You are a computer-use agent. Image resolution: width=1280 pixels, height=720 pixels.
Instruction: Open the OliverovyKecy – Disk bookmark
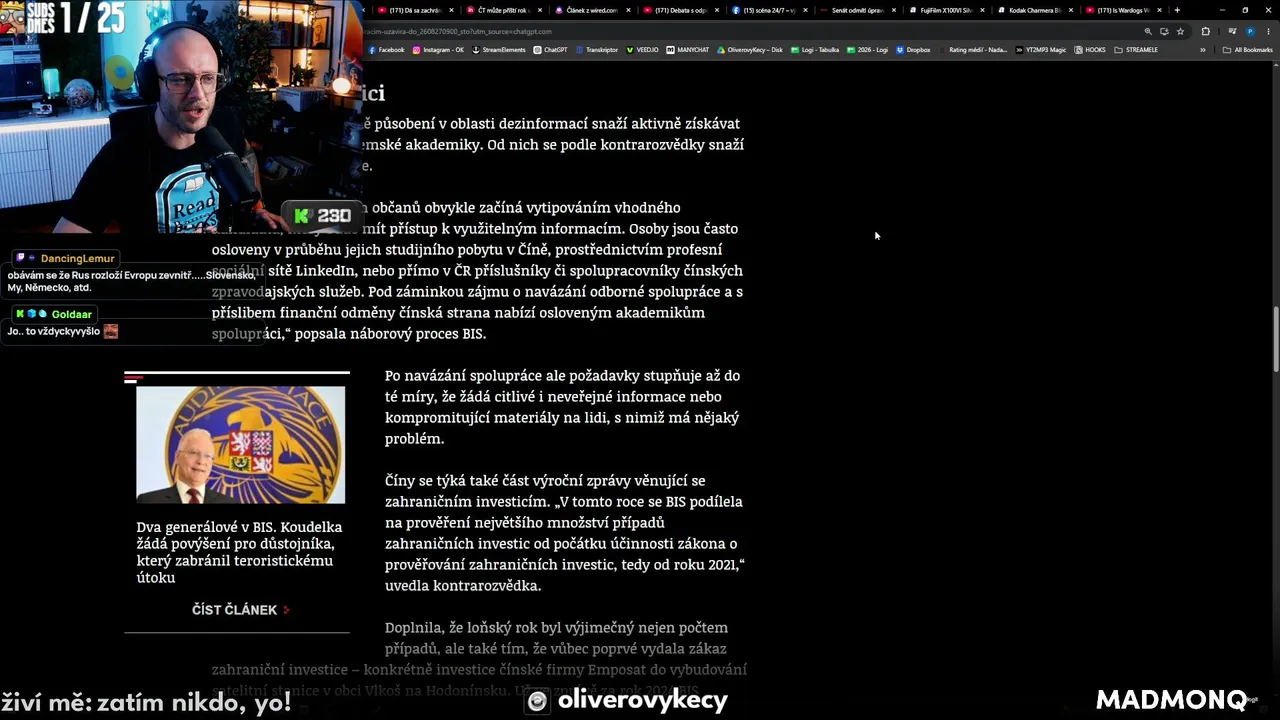(750, 50)
